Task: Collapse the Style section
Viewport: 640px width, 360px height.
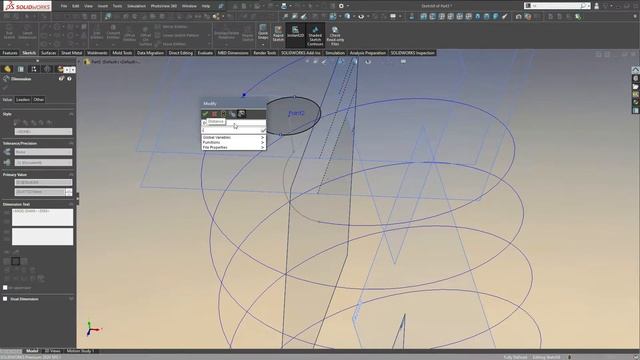Action: (x=71, y=114)
